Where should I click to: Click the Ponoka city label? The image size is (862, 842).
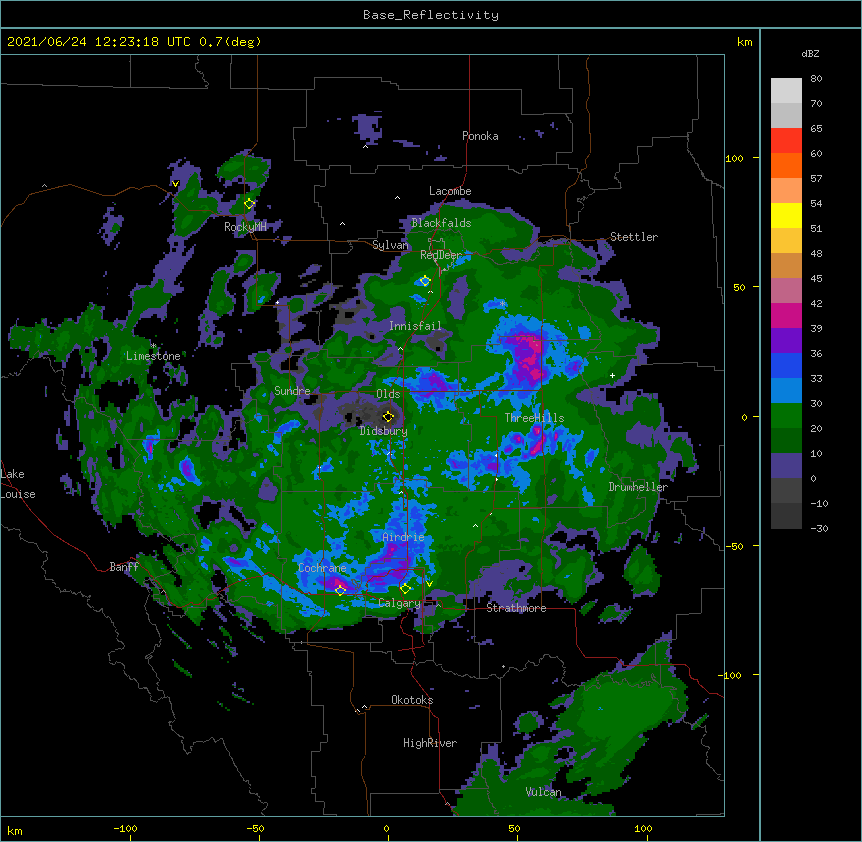coord(480,136)
